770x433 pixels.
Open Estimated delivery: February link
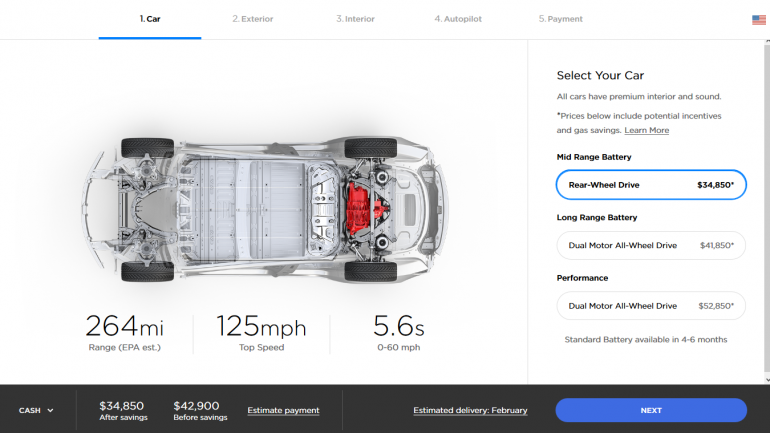point(470,410)
